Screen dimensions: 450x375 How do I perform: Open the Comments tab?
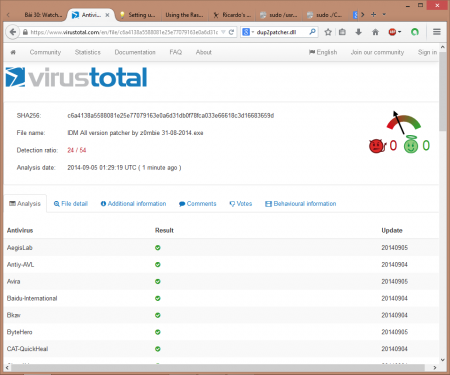point(198,204)
